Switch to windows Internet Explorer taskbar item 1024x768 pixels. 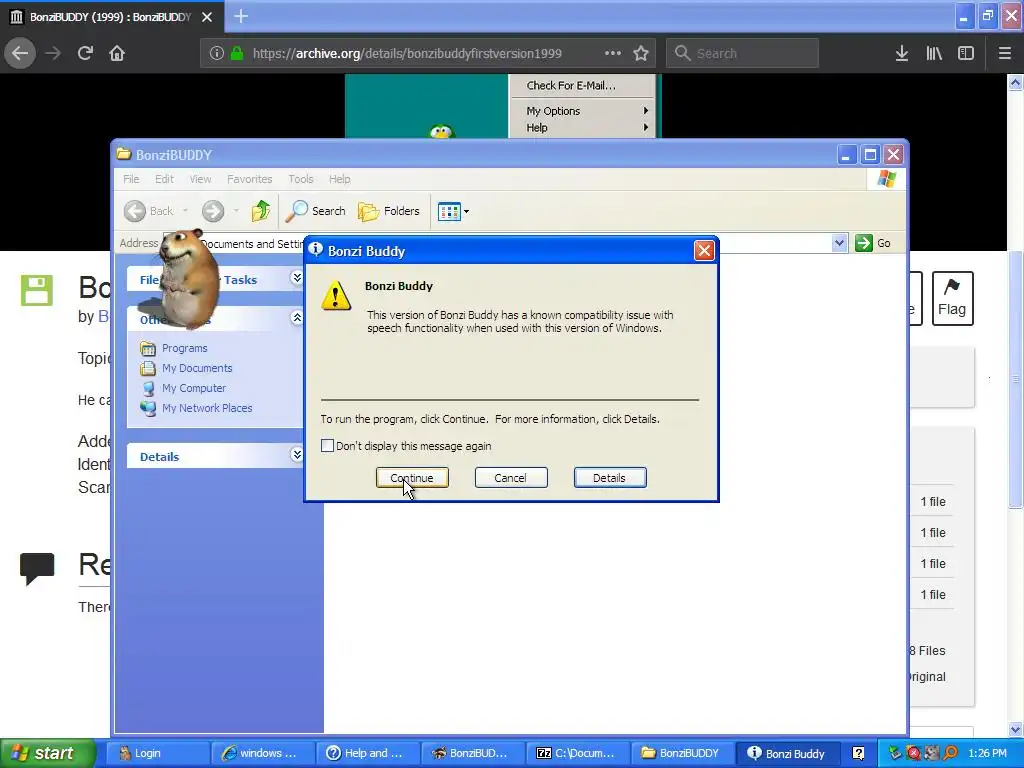click(x=263, y=753)
